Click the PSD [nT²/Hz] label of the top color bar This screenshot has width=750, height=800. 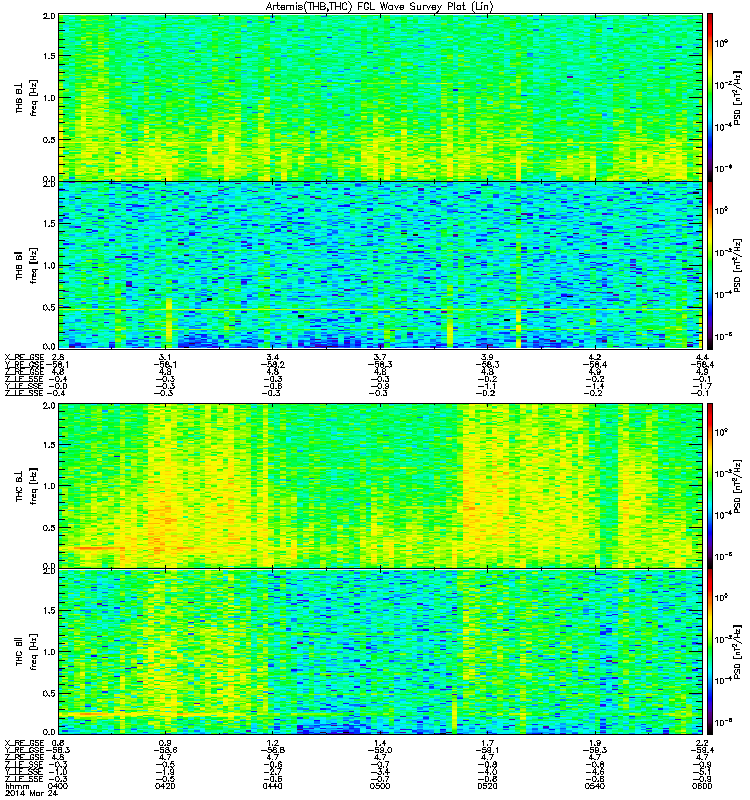pyautogui.click(x=737, y=98)
